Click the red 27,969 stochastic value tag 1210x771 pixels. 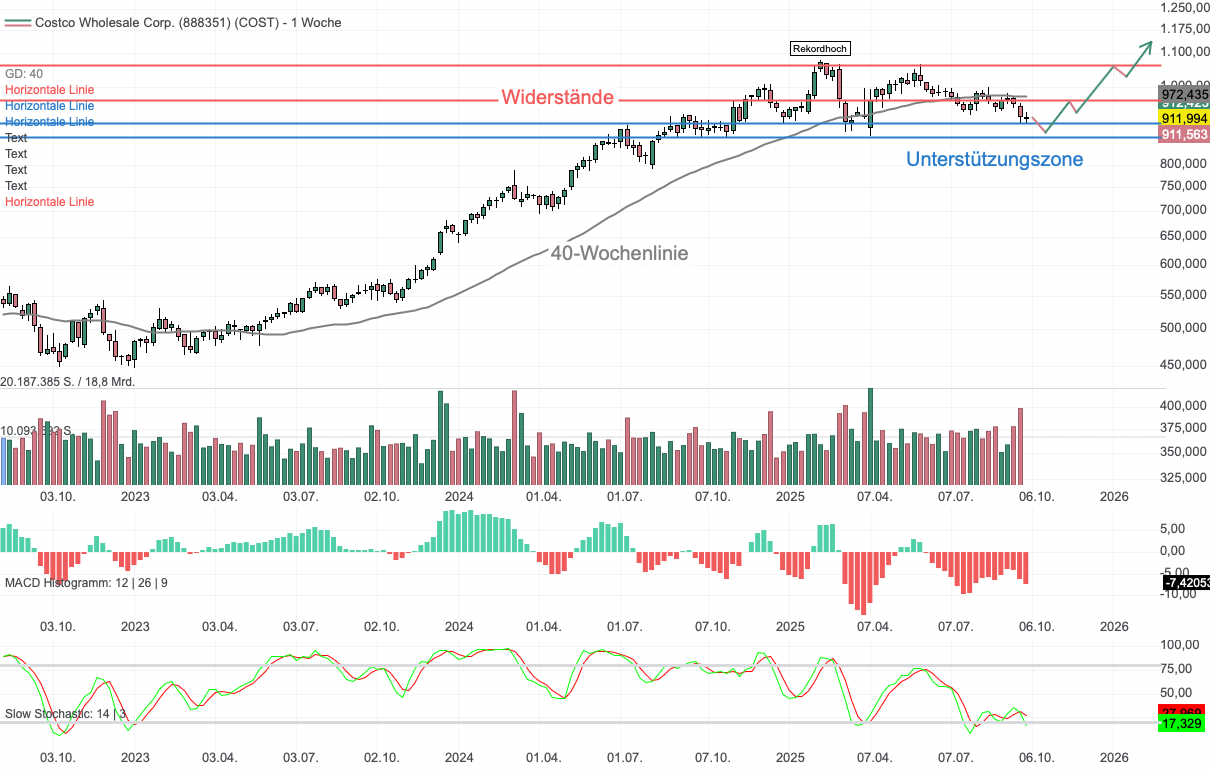pyautogui.click(x=1183, y=711)
